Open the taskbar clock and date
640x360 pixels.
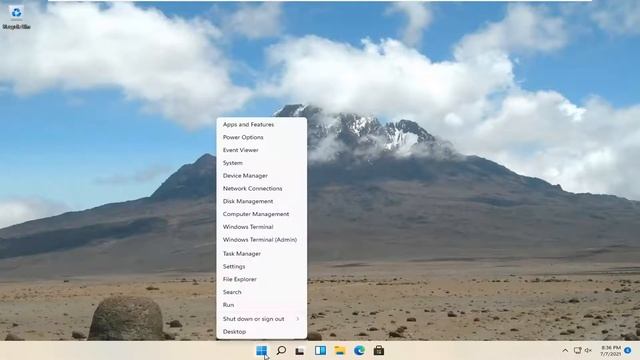(611, 351)
